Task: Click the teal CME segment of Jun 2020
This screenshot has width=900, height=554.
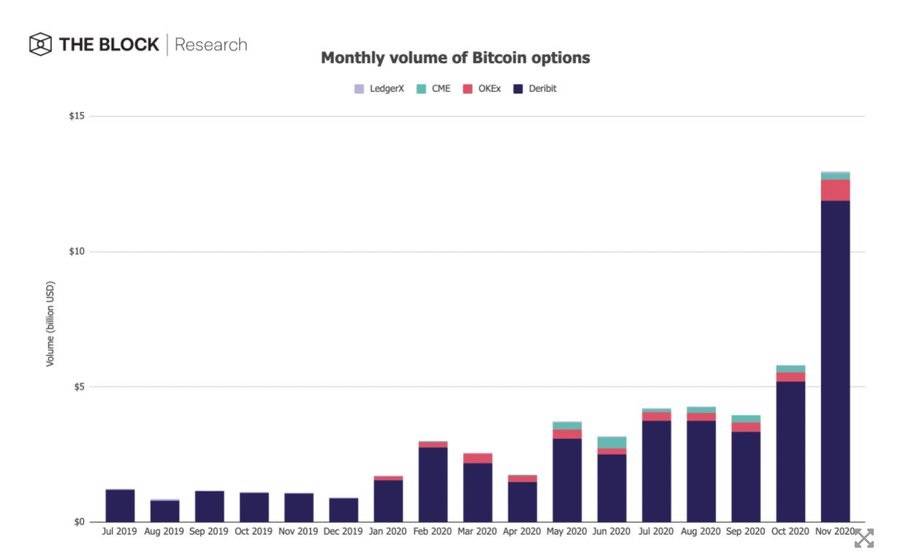Action: [612, 442]
